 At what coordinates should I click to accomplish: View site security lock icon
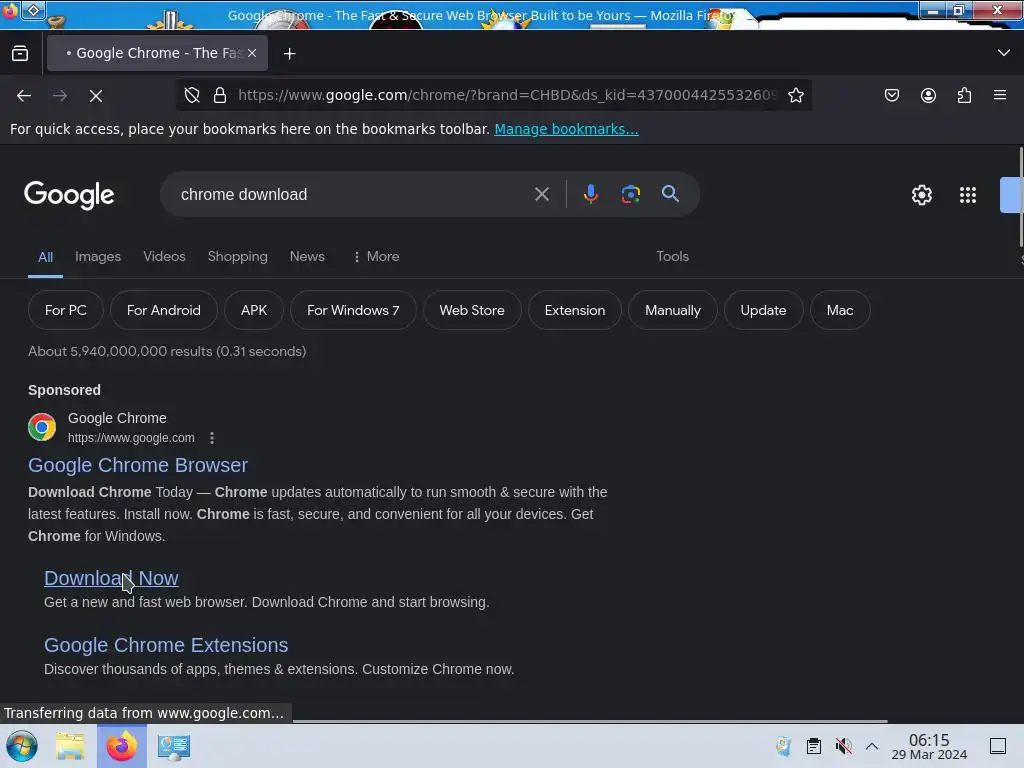click(x=220, y=95)
